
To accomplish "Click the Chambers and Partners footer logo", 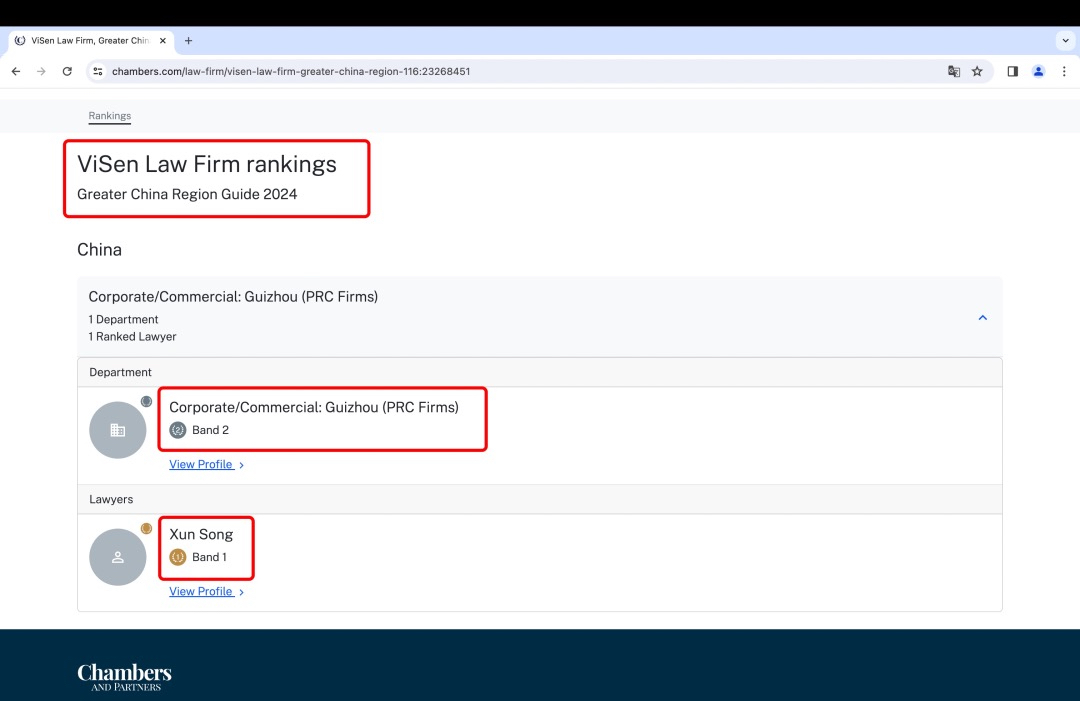I will (x=125, y=677).
